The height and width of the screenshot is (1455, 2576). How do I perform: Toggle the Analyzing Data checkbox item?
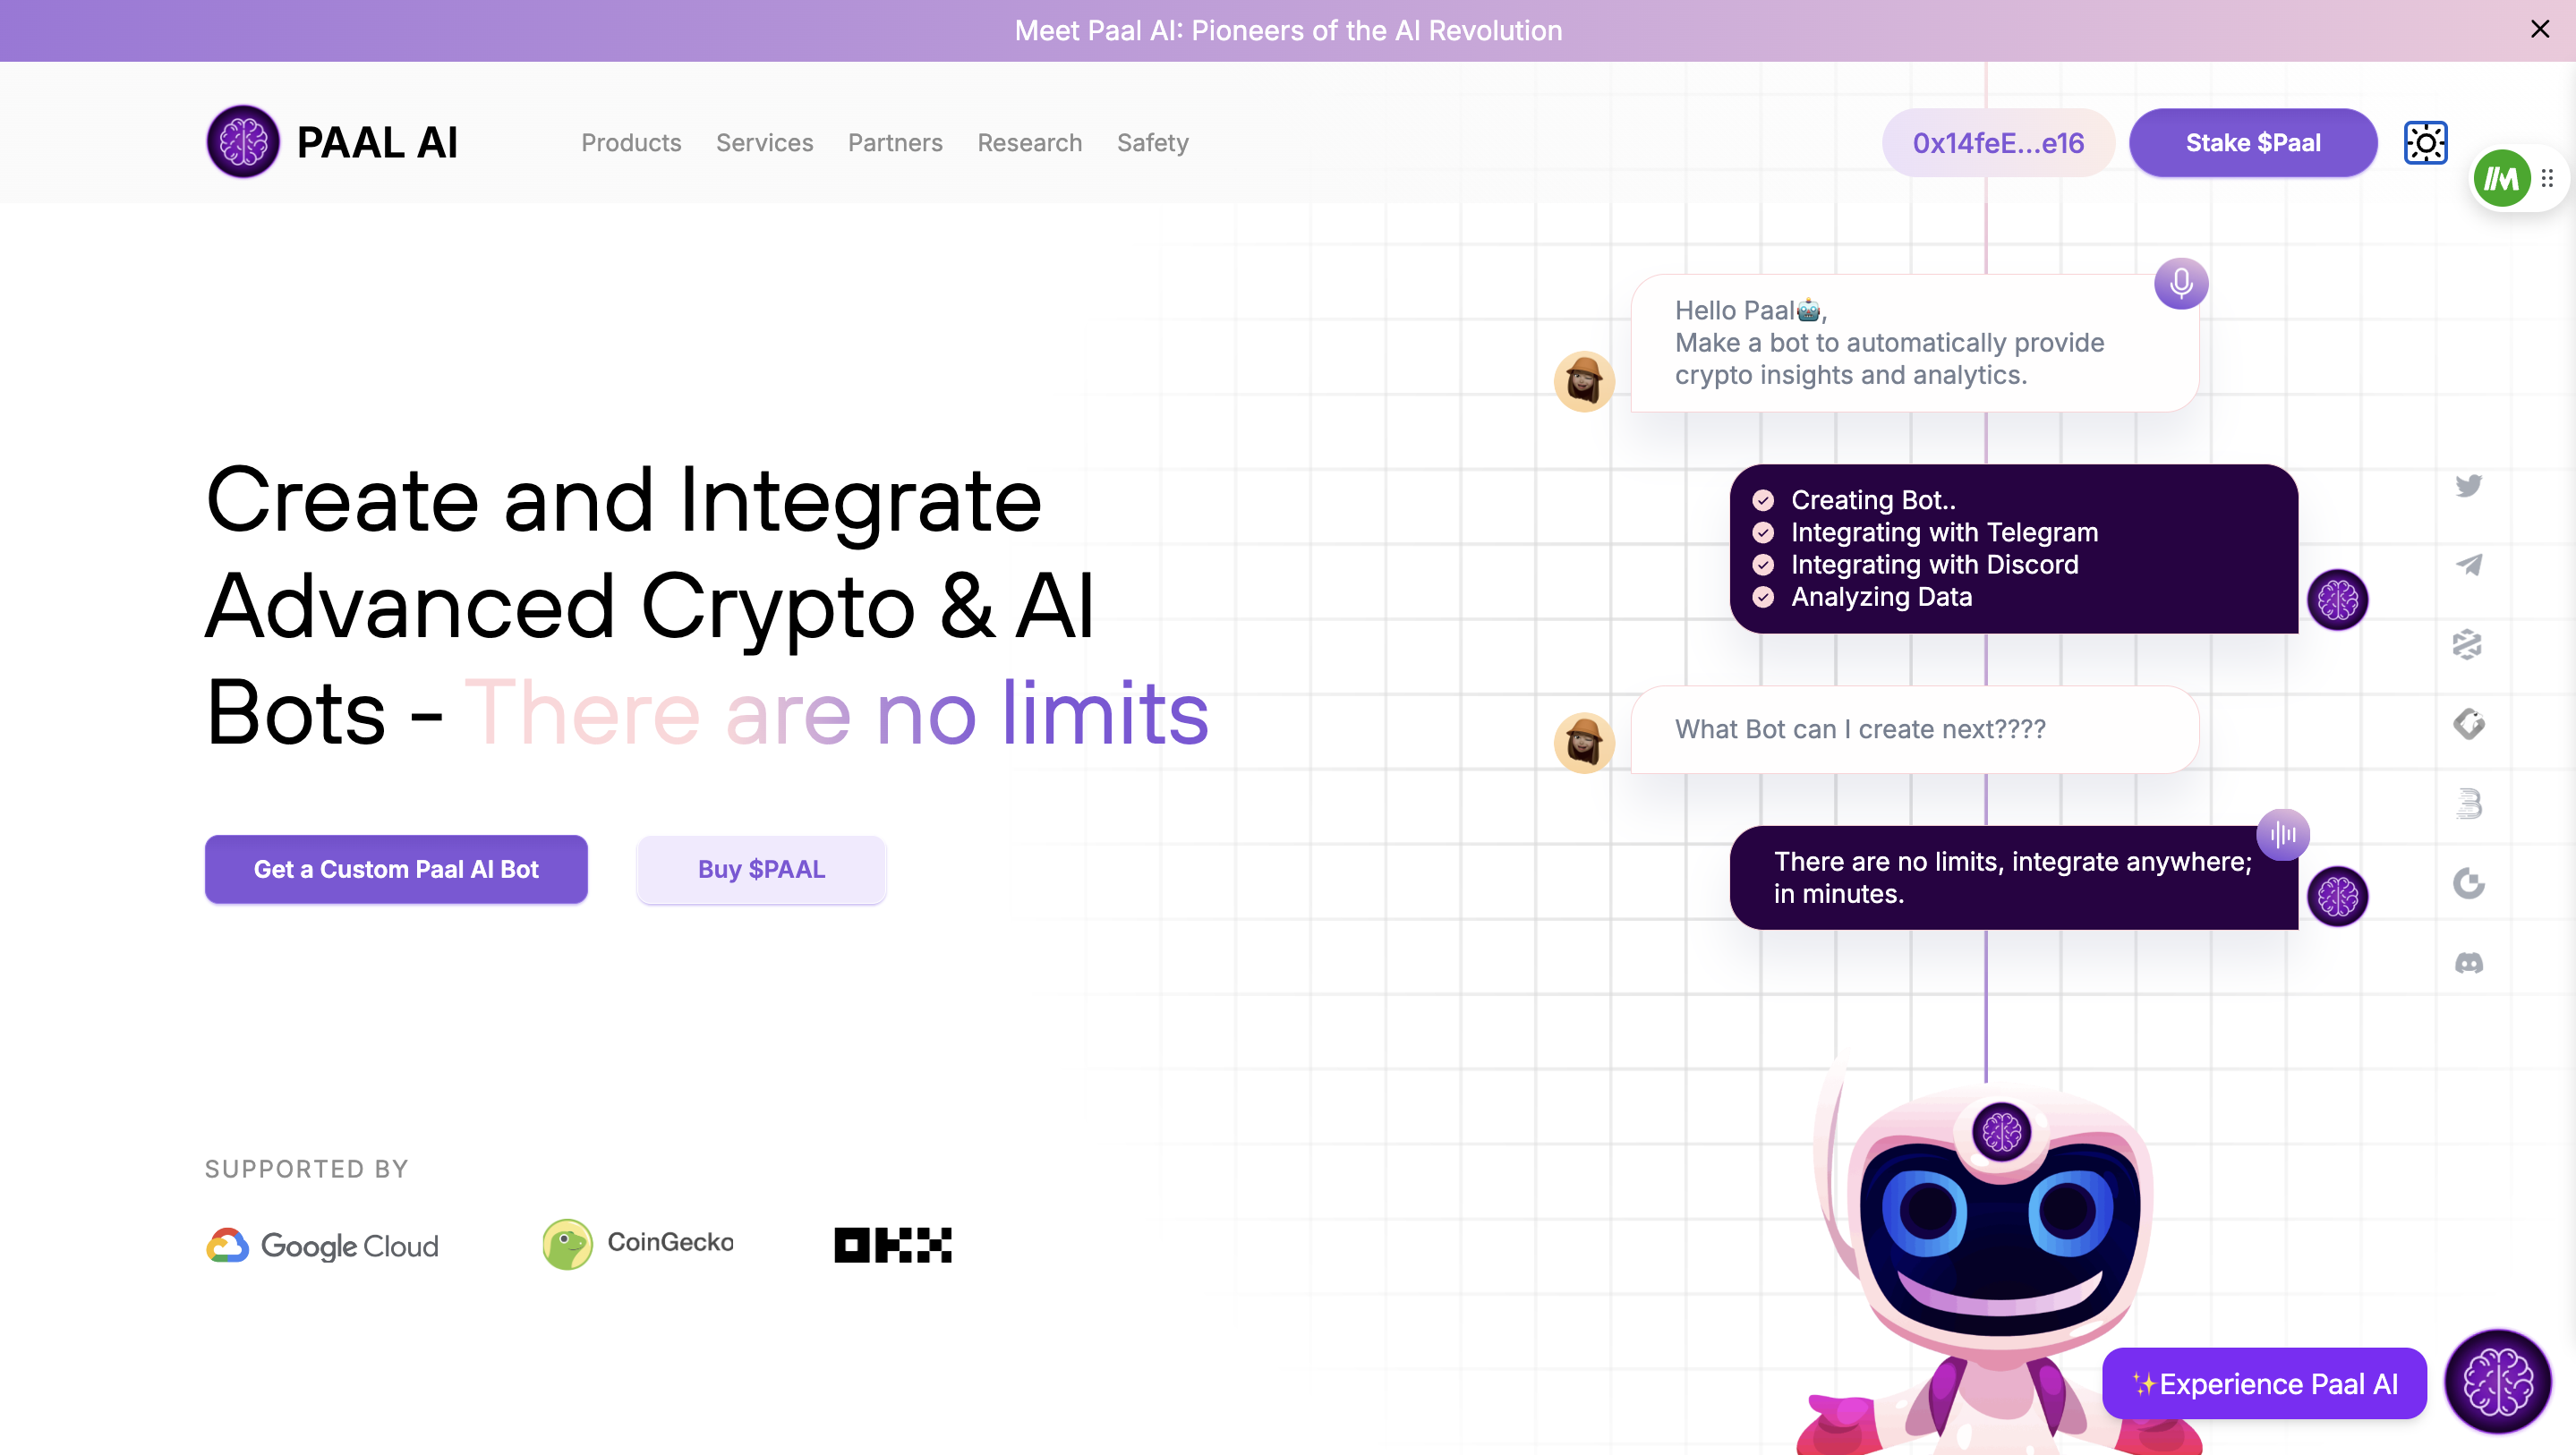pos(1764,598)
